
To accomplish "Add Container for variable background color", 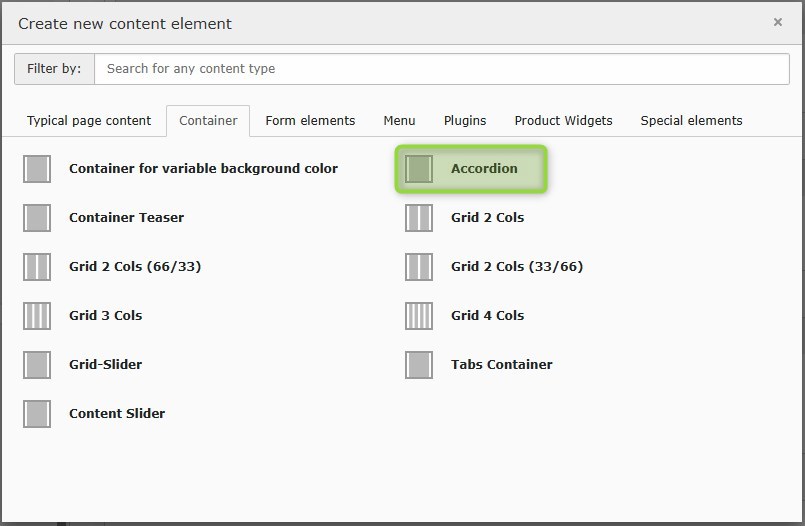I will pyautogui.click(x=203, y=169).
